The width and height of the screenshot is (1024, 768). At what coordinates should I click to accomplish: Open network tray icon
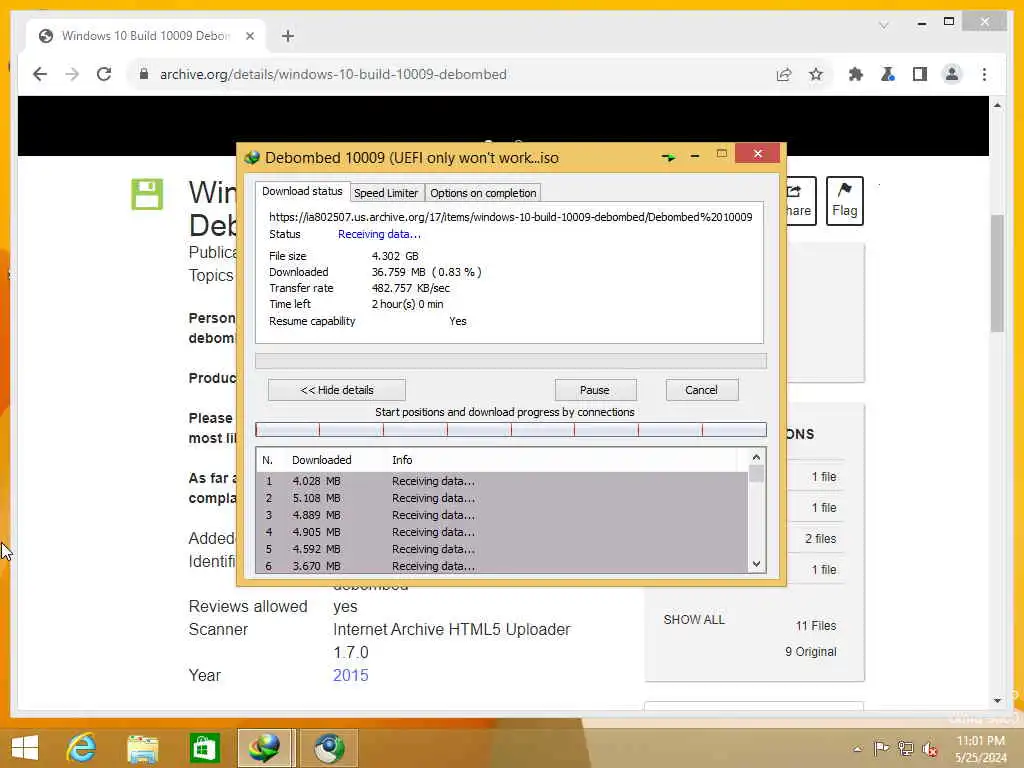[905, 748]
